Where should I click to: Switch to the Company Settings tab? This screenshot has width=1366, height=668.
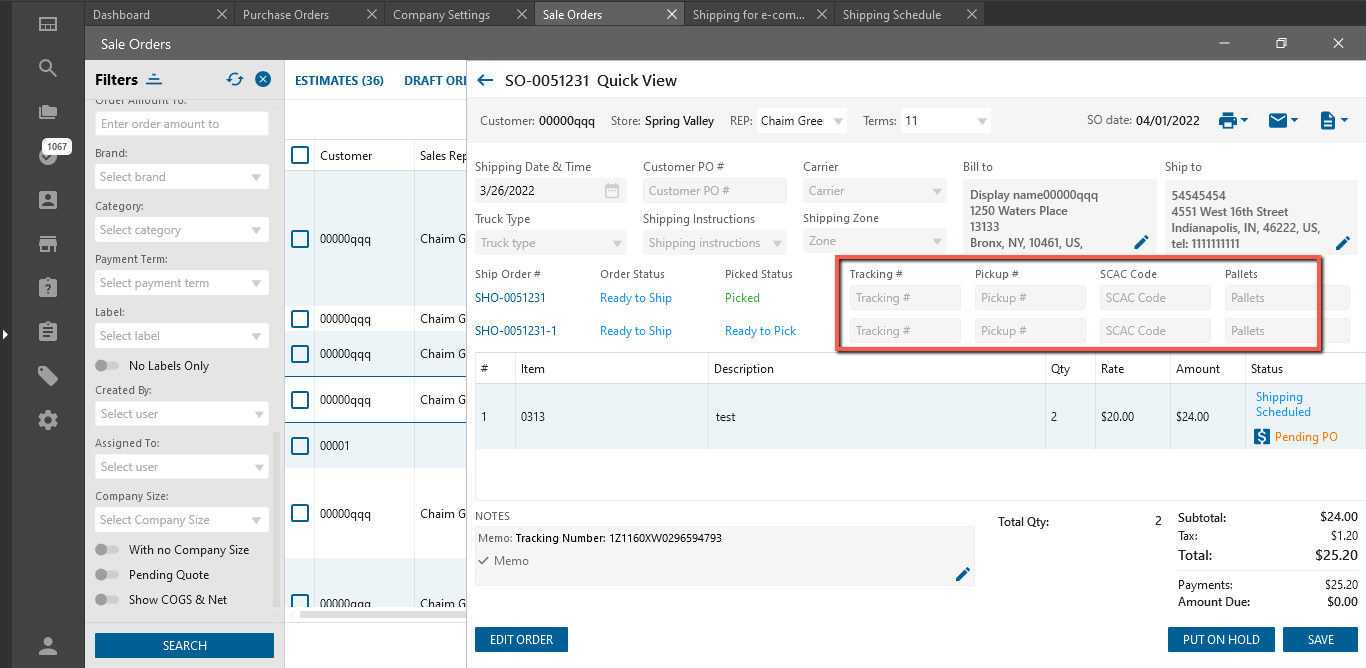(441, 15)
